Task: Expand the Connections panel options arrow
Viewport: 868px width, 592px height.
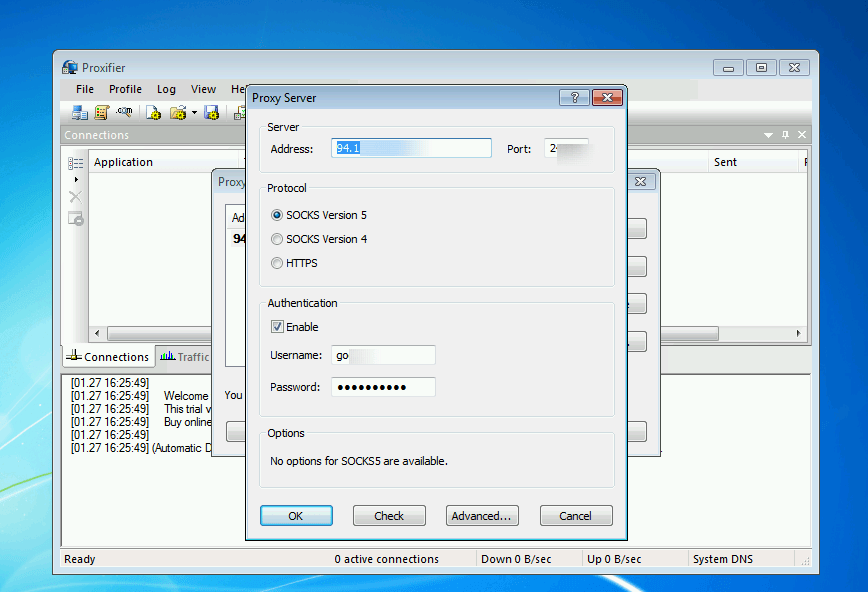Action: (x=768, y=135)
